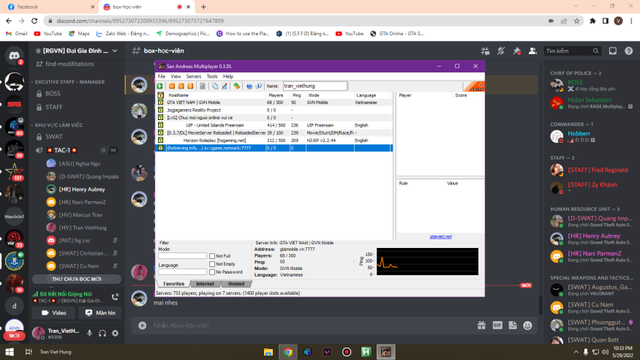The width and height of the screenshot is (640, 360).
Task: Collapse KHU VỰC LÀM VIỆC category
Action: [x=57, y=125]
